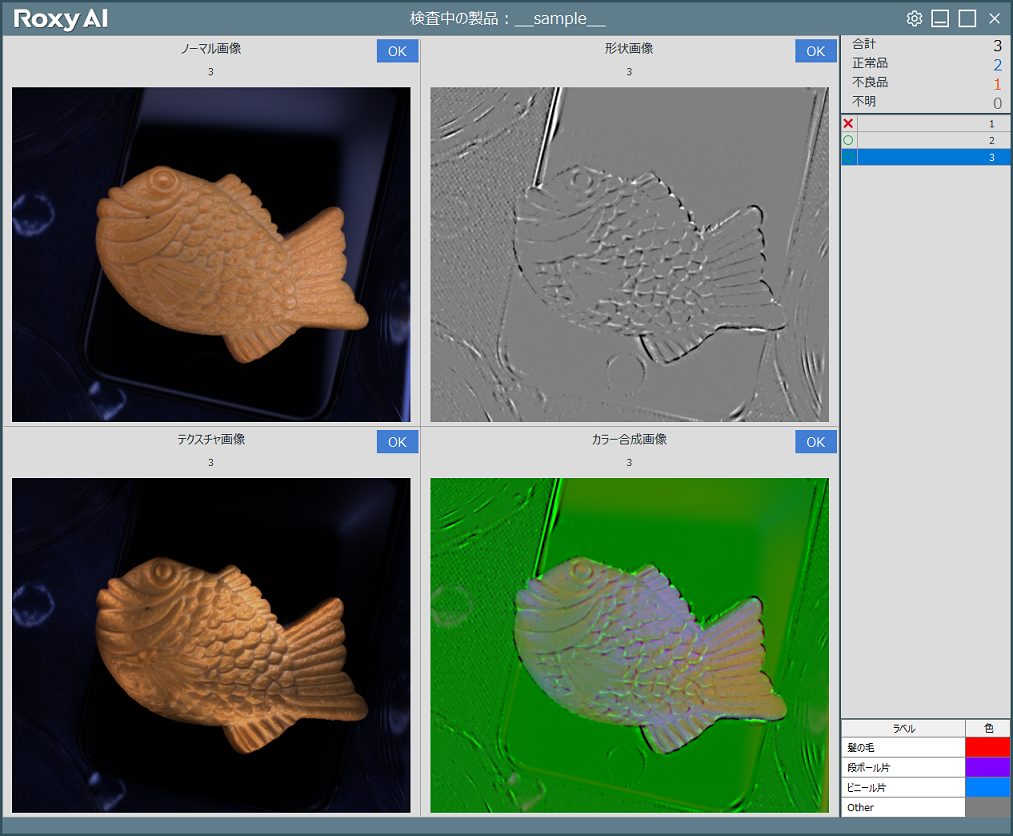Select the blue ビニール片 color swatch
The width and height of the screenshot is (1013, 836).
(987, 787)
